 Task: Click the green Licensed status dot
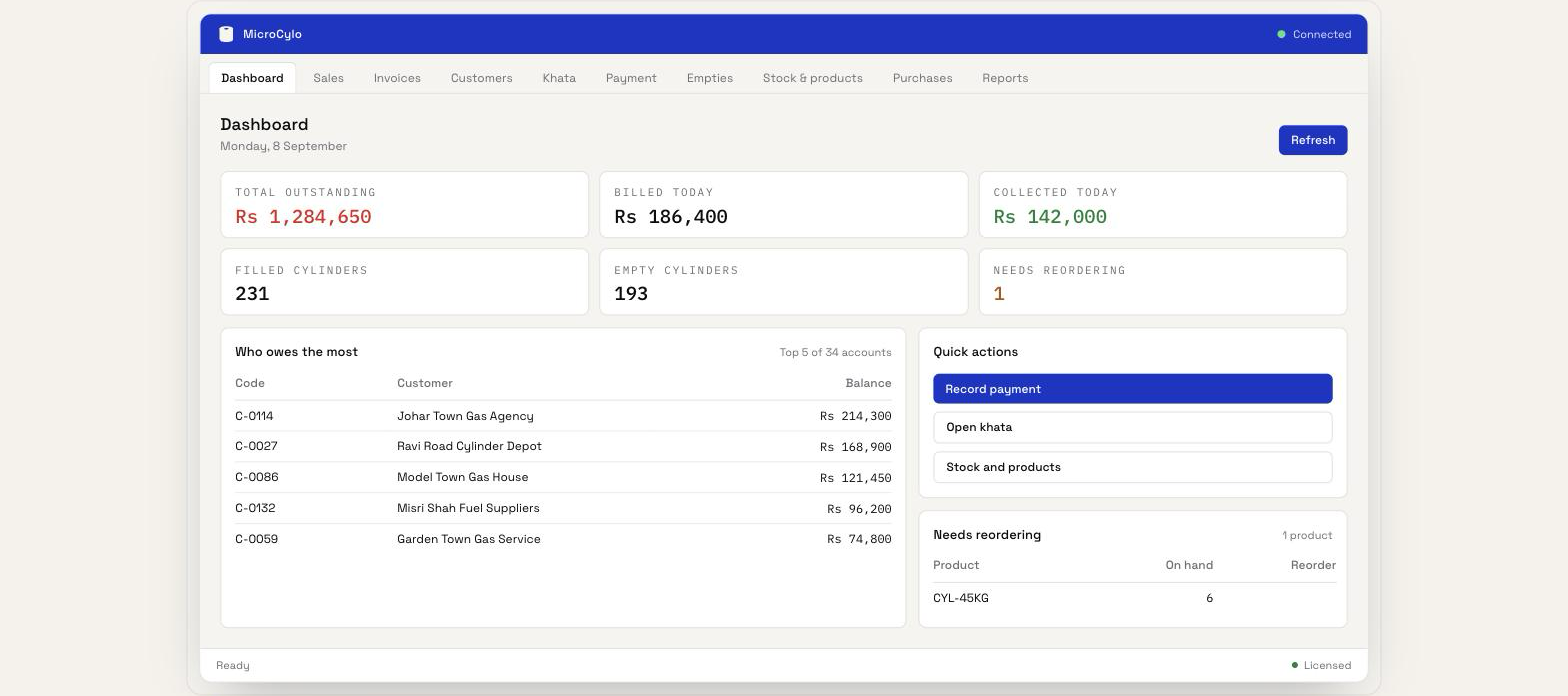coord(1295,665)
